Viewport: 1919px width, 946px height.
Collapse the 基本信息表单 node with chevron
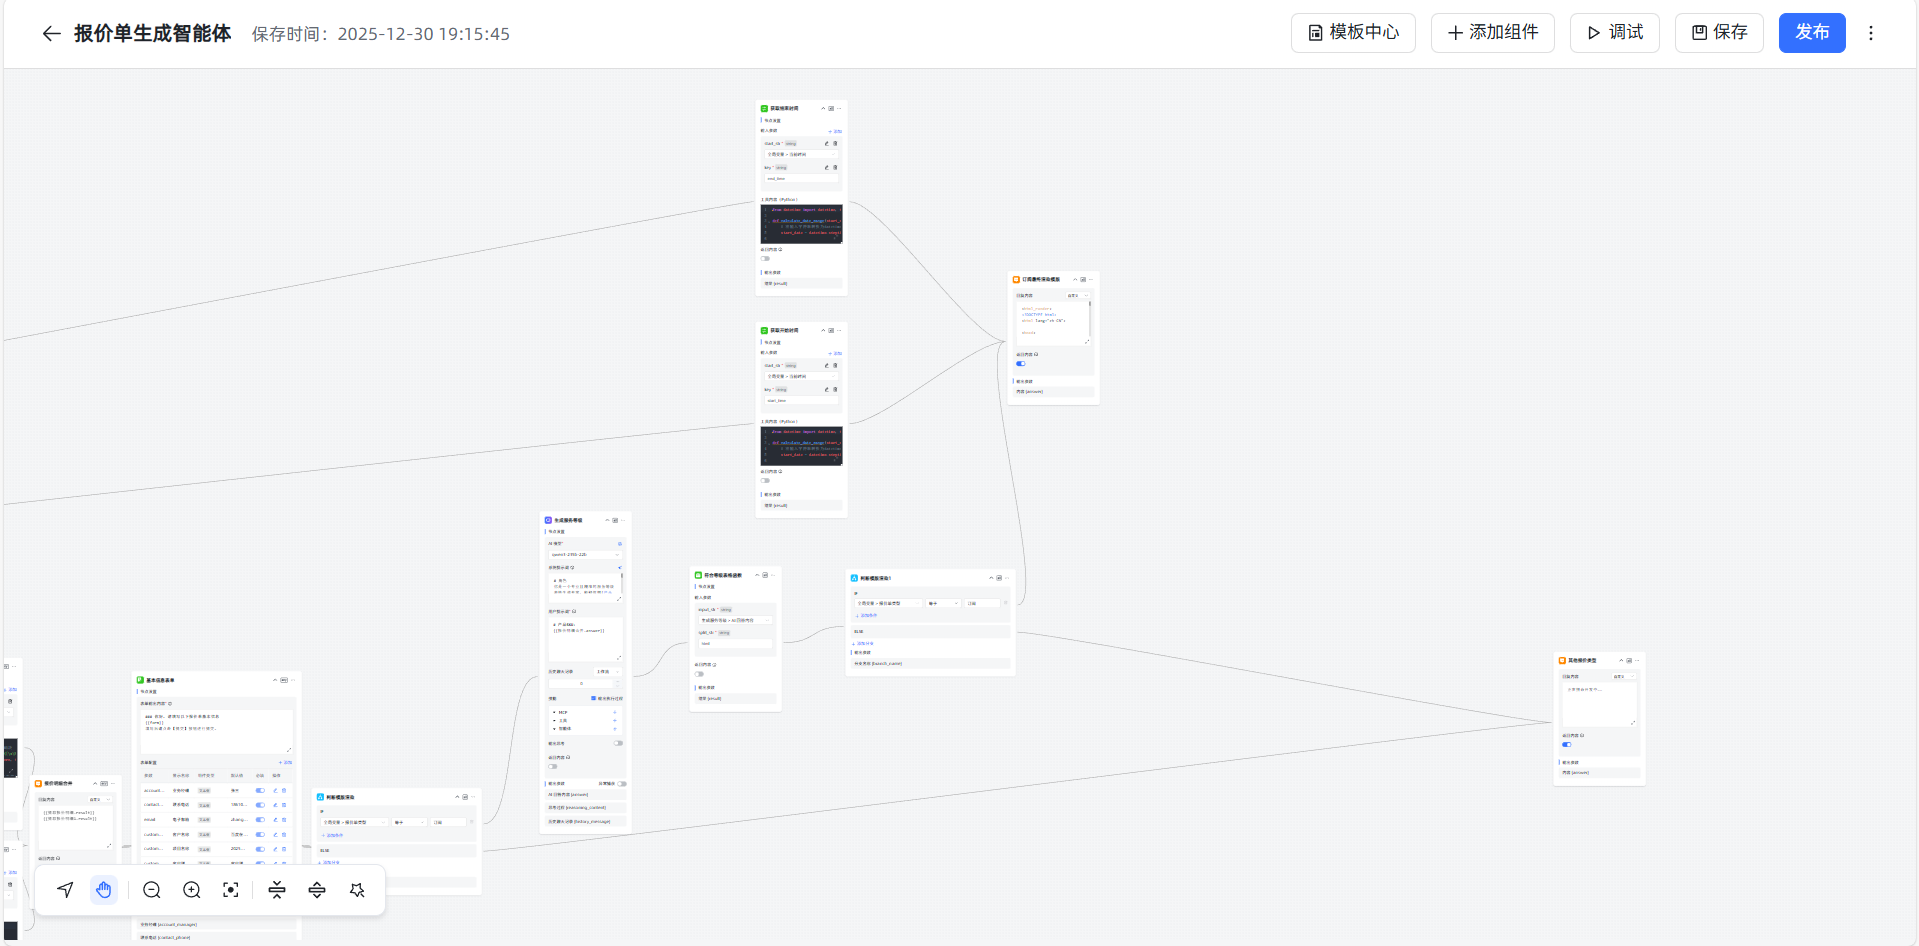pyautogui.click(x=275, y=680)
